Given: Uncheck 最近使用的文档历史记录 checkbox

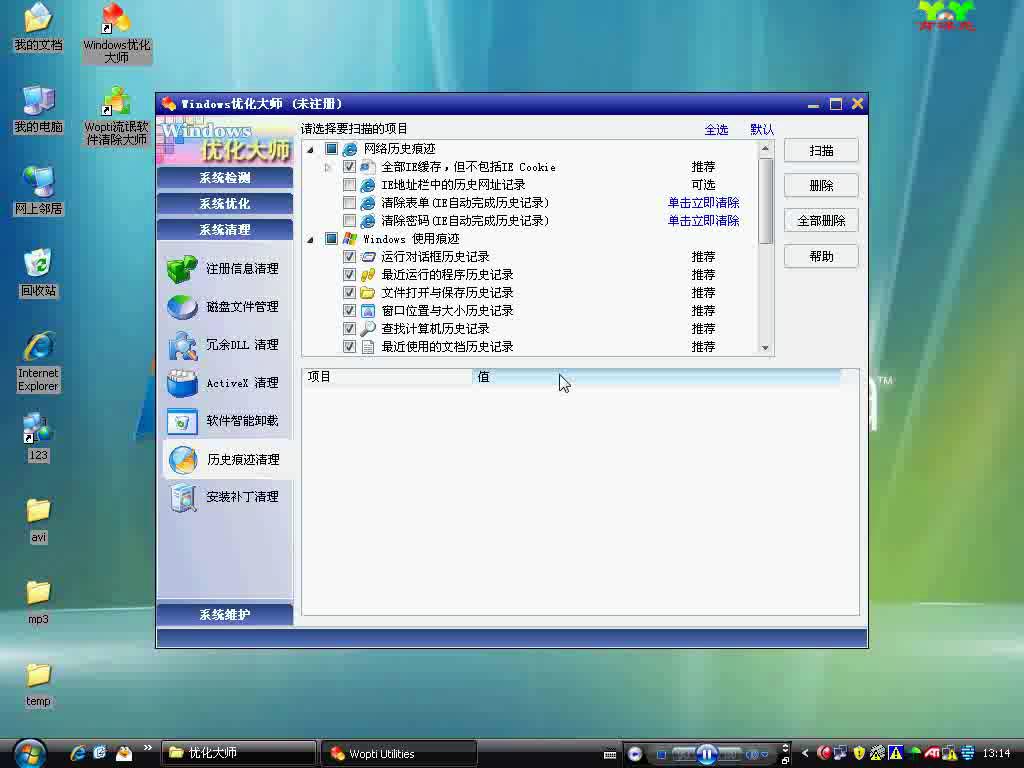Looking at the screenshot, I should pyautogui.click(x=349, y=347).
